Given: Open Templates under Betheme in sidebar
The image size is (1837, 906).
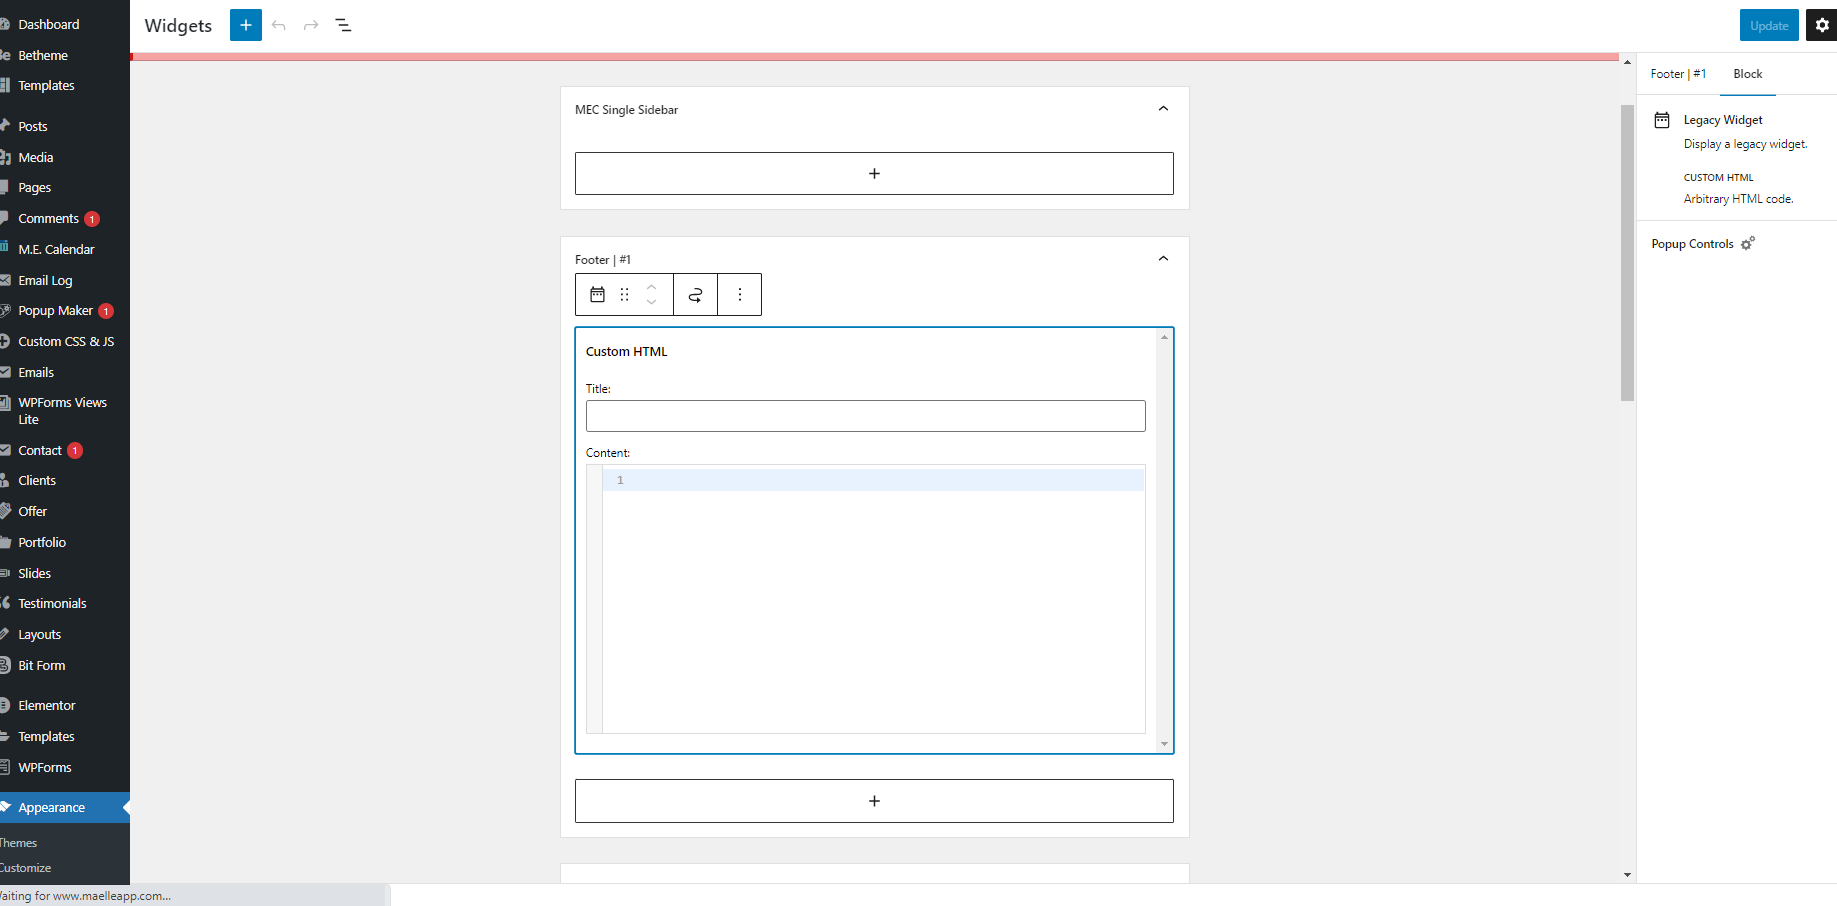Looking at the screenshot, I should [x=46, y=85].
